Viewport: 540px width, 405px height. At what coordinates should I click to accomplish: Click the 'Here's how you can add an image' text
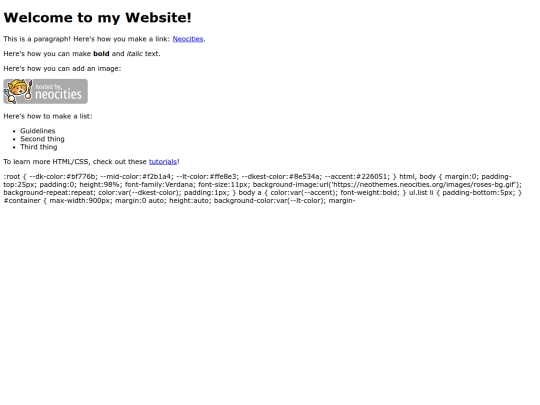[x=62, y=69]
